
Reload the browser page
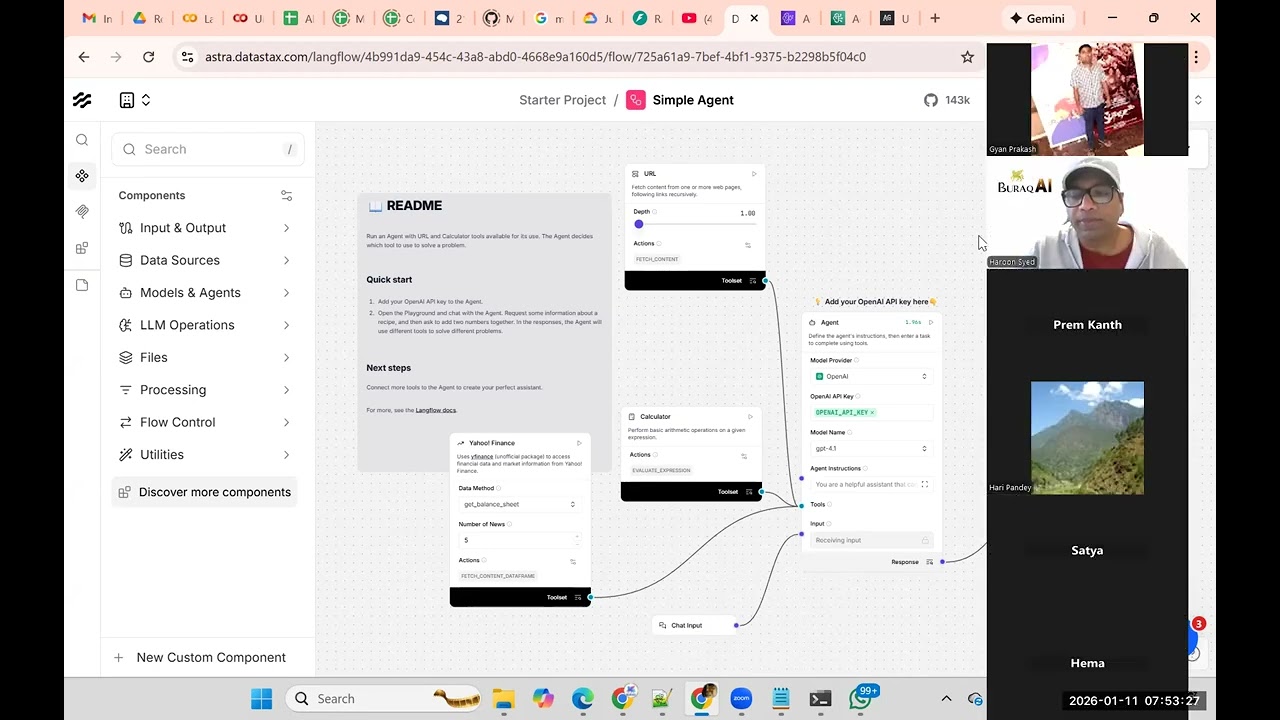[148, 57]
